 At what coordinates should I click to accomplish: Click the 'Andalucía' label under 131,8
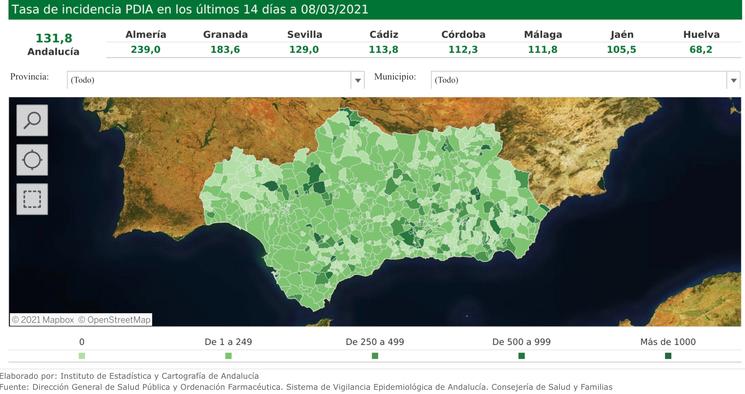pos(53,52)
